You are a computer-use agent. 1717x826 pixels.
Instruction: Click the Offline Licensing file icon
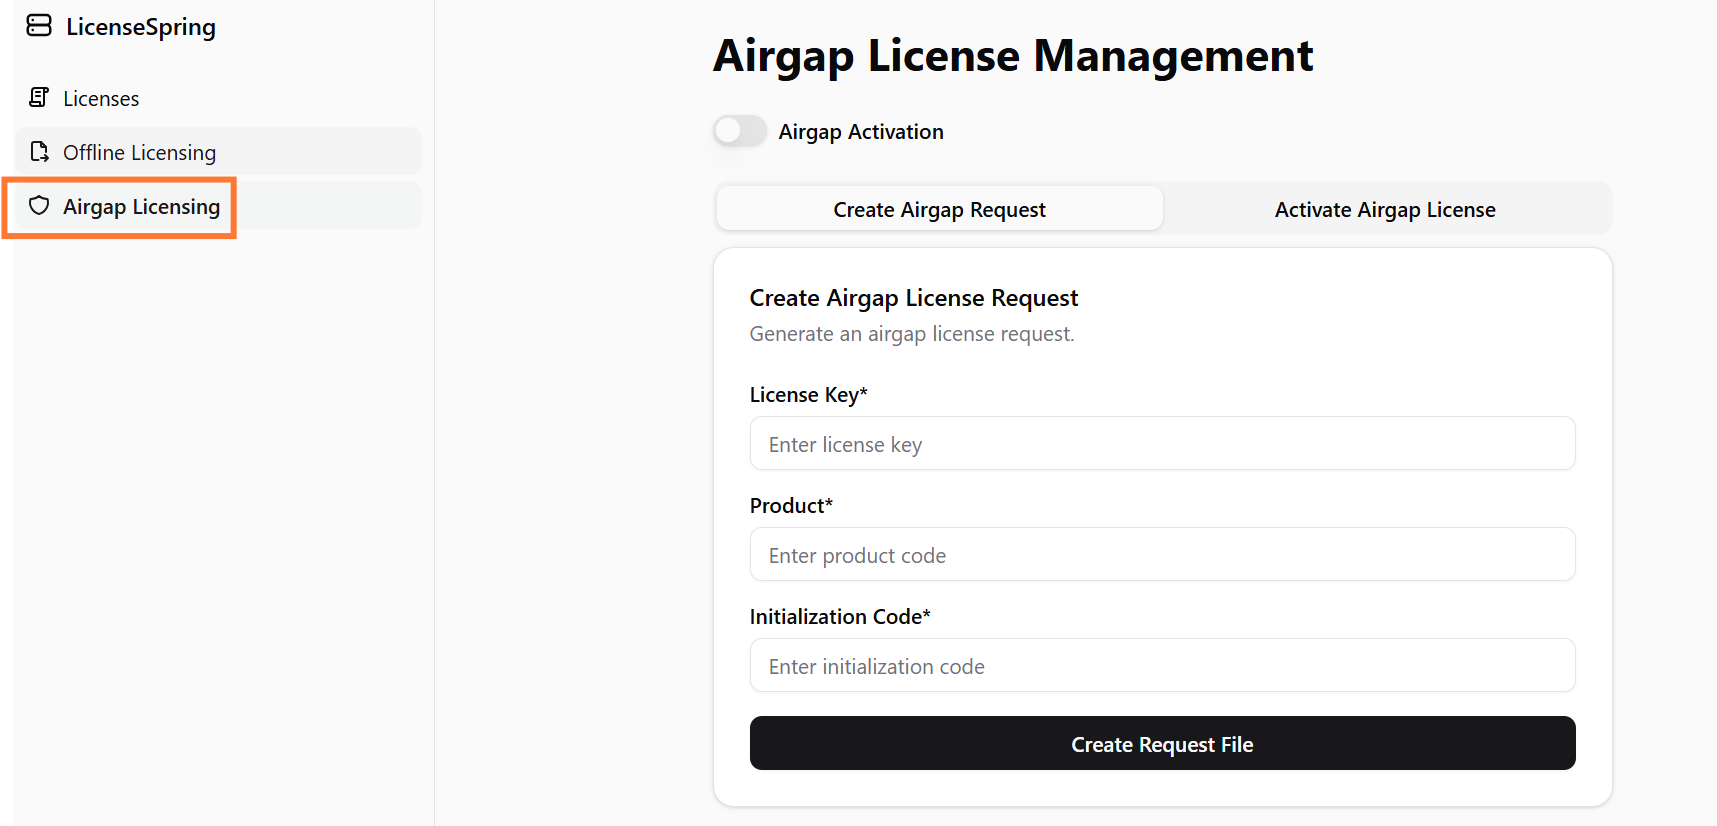(x=39, y=152)
